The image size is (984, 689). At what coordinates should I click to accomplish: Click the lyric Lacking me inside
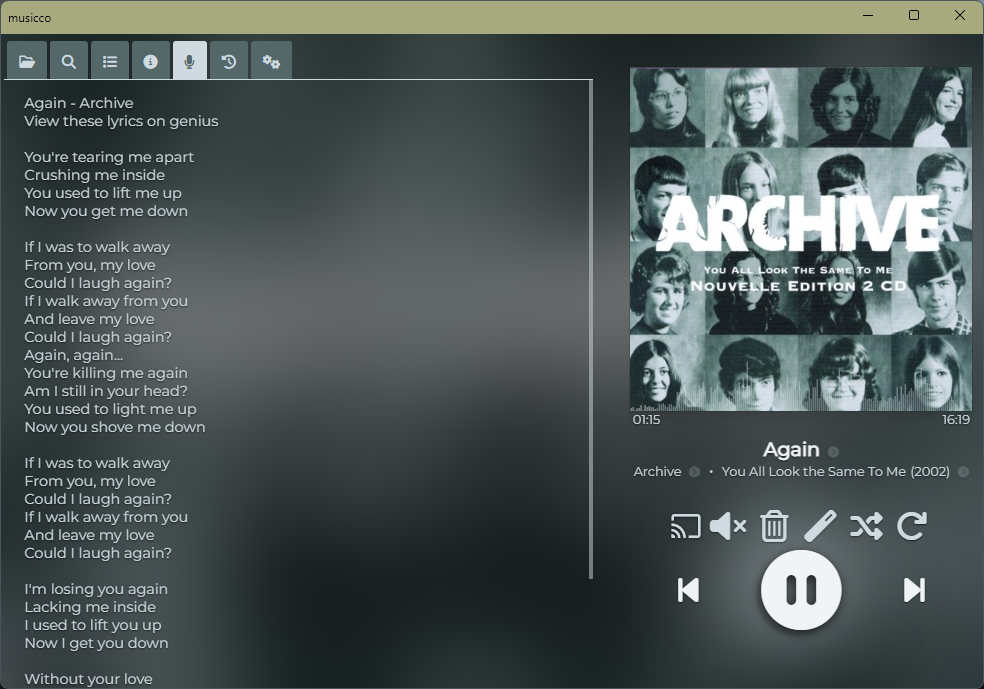coord(90,607)
